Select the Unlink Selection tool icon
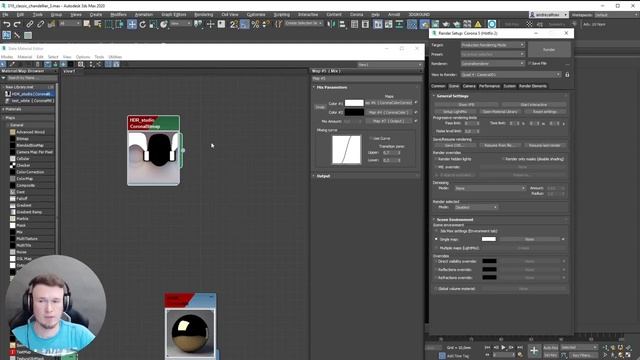The width and height of the screenshot is (640, 360). (41, 24)
